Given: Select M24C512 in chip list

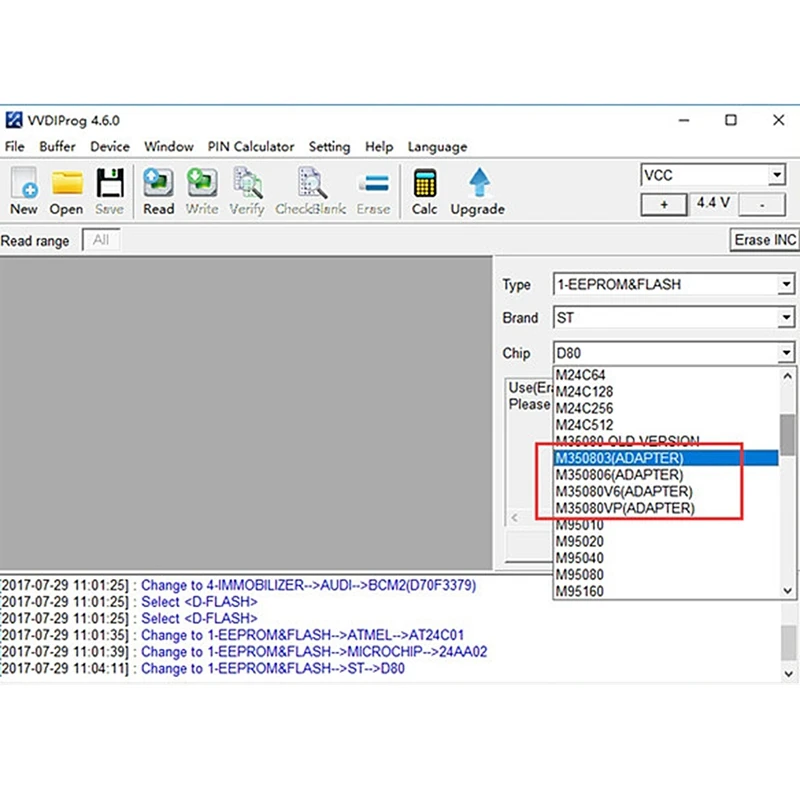Looking at the screenshot, I should (666, 425).
